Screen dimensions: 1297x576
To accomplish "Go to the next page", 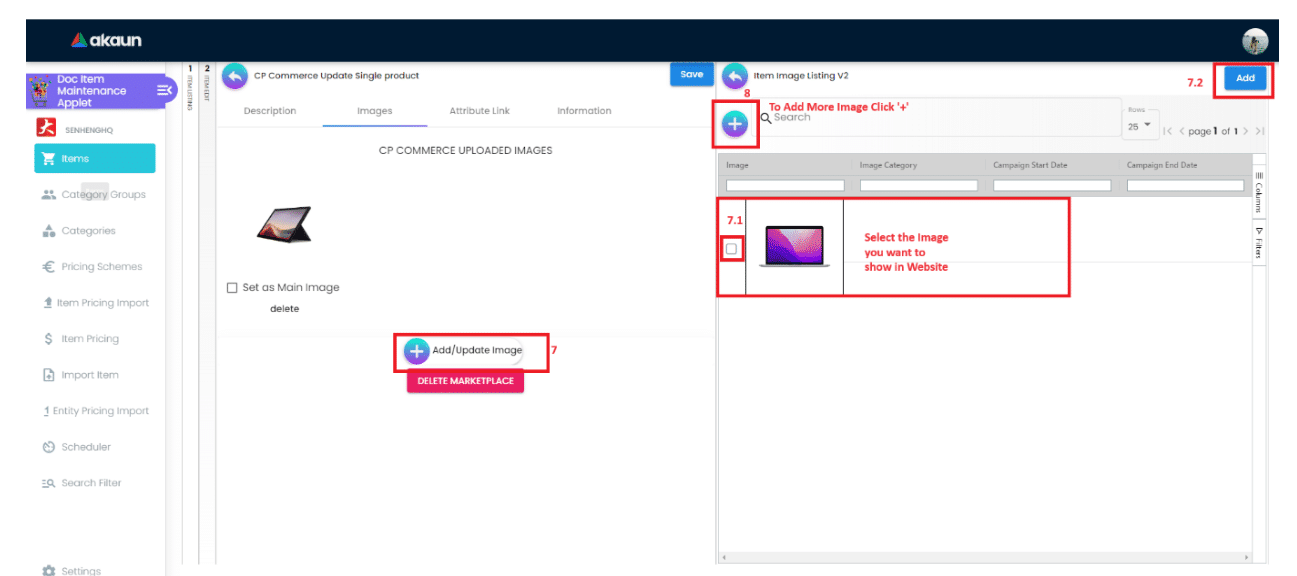I will 1245,132.
